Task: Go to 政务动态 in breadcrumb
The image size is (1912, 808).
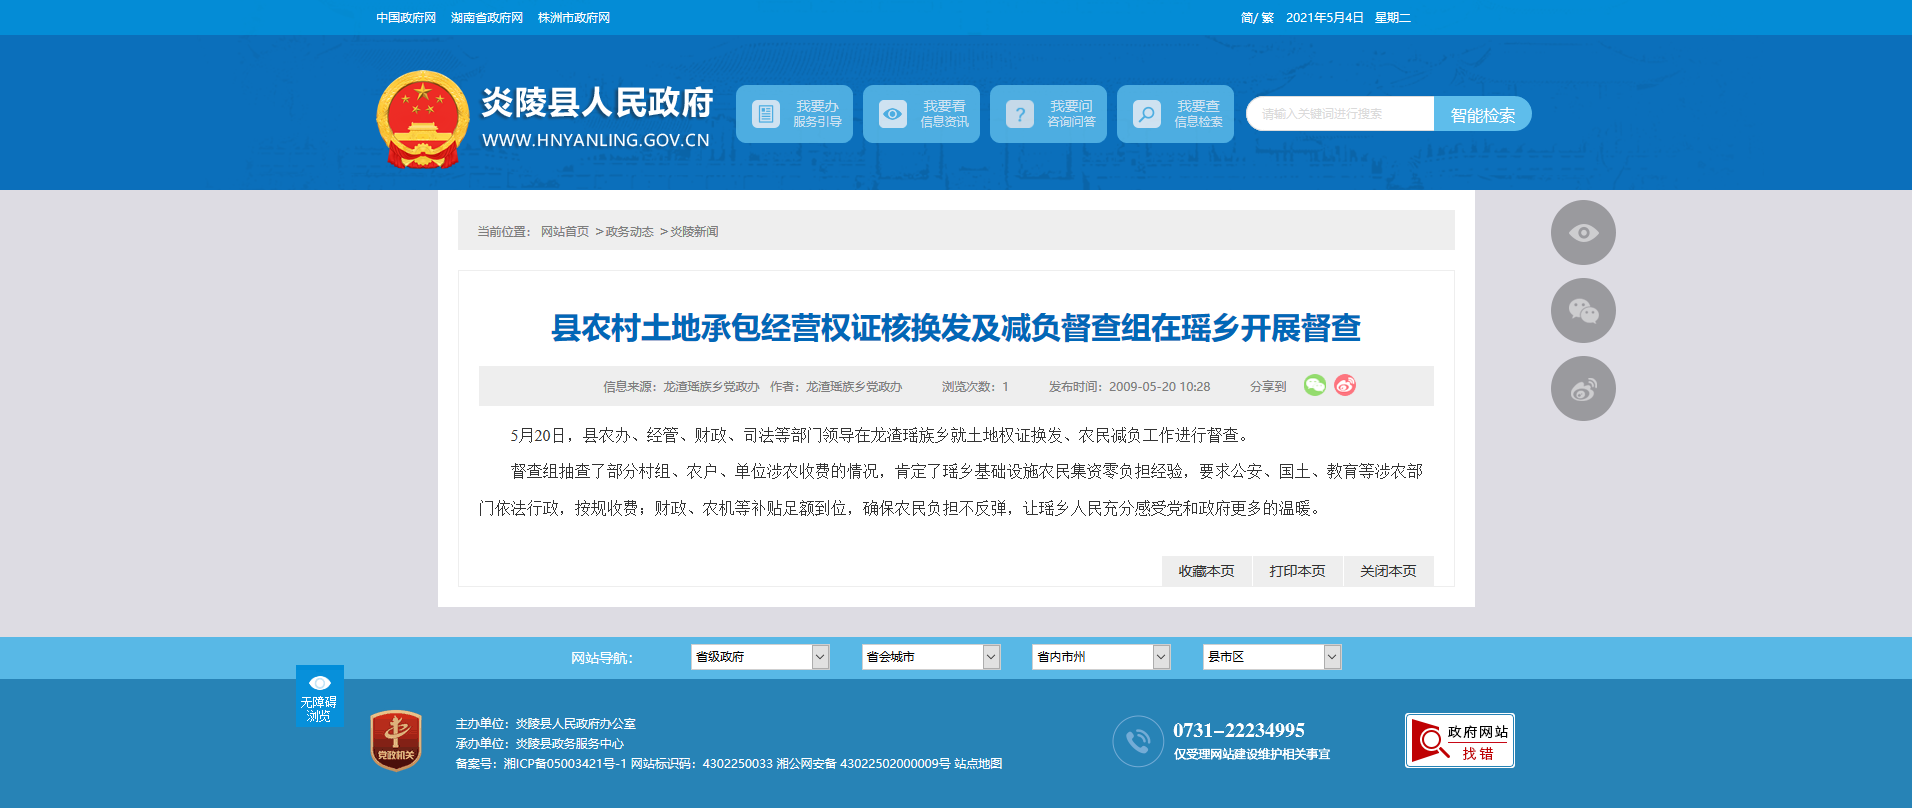Action: (x=629, y=232)
